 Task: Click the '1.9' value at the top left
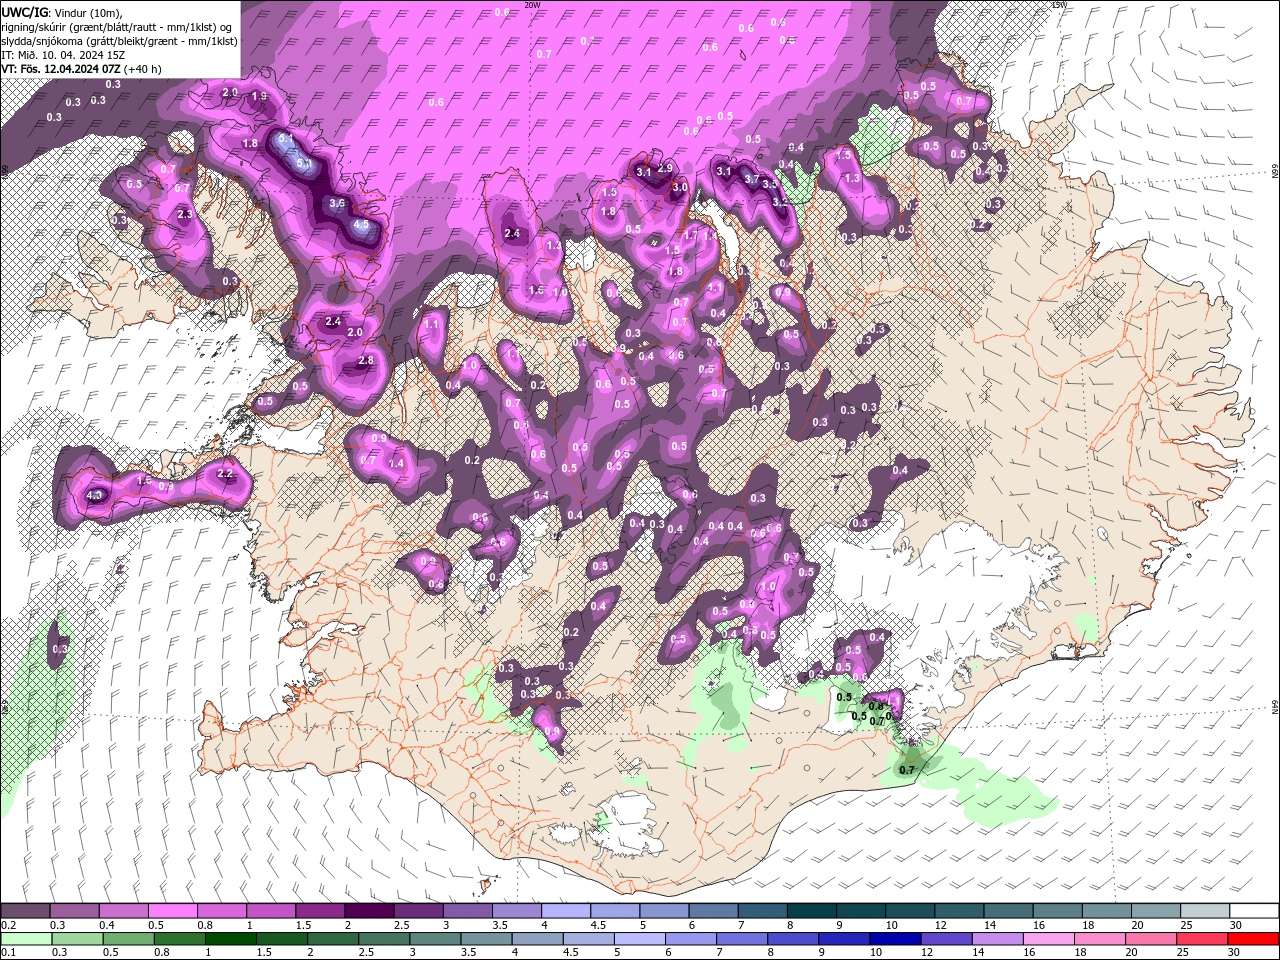[x=259, y=97]
